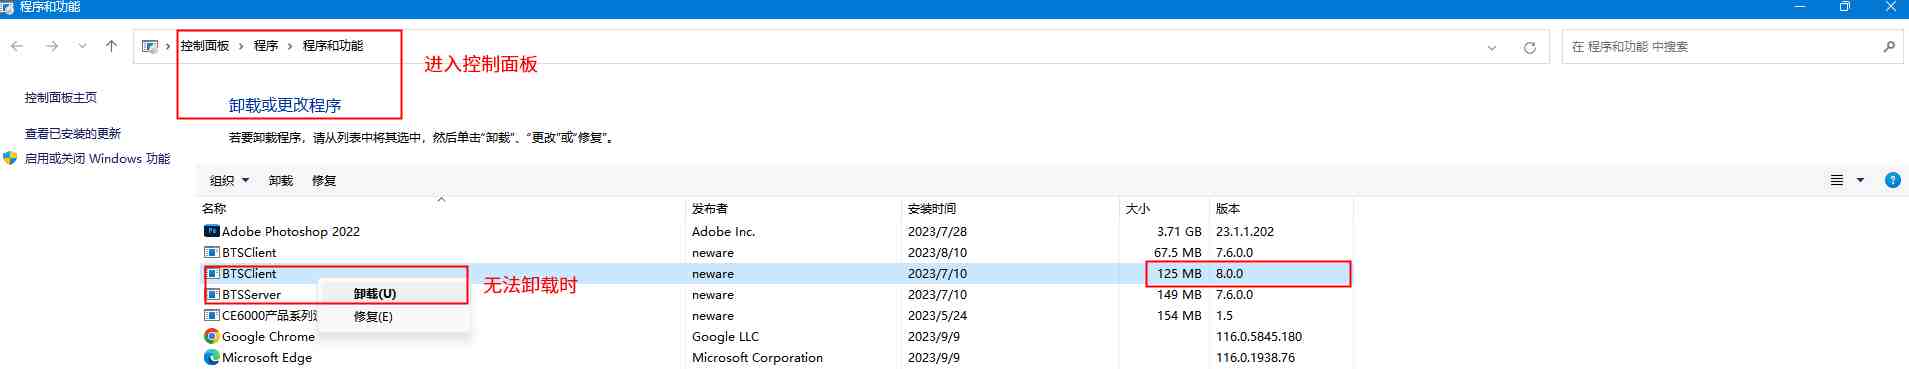Click the Adobe Inc. publisher cell

pos(723,231)
